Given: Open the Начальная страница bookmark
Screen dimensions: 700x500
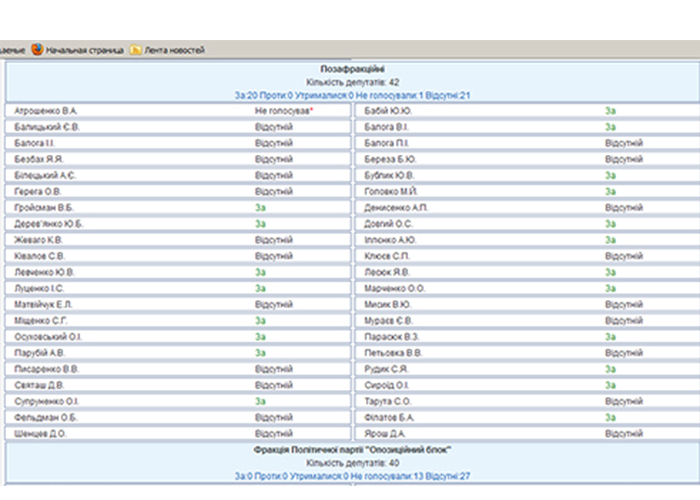Looking at the screenshot, I should click(84, 49).
